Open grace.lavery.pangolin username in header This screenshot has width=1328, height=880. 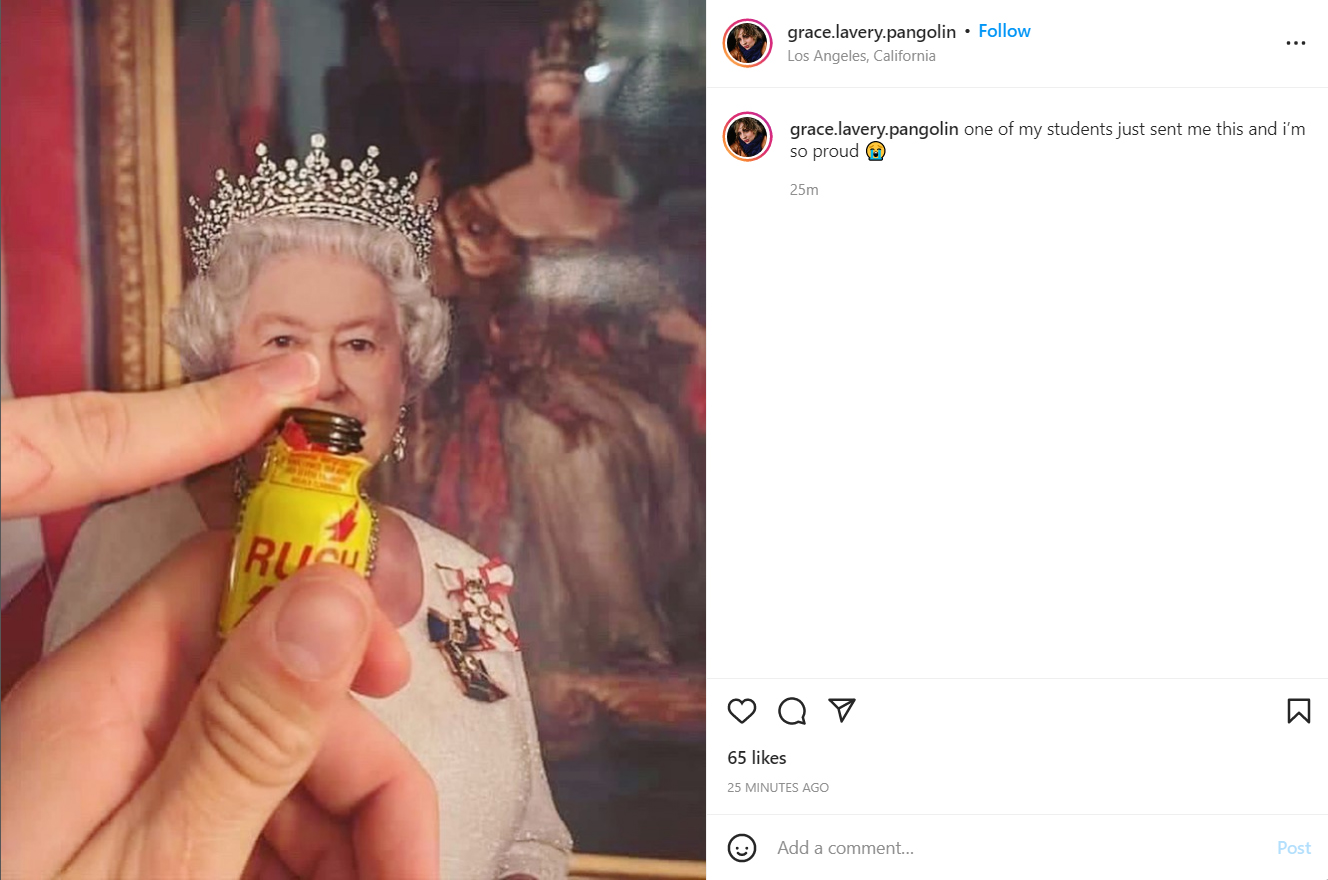point(871,32)
